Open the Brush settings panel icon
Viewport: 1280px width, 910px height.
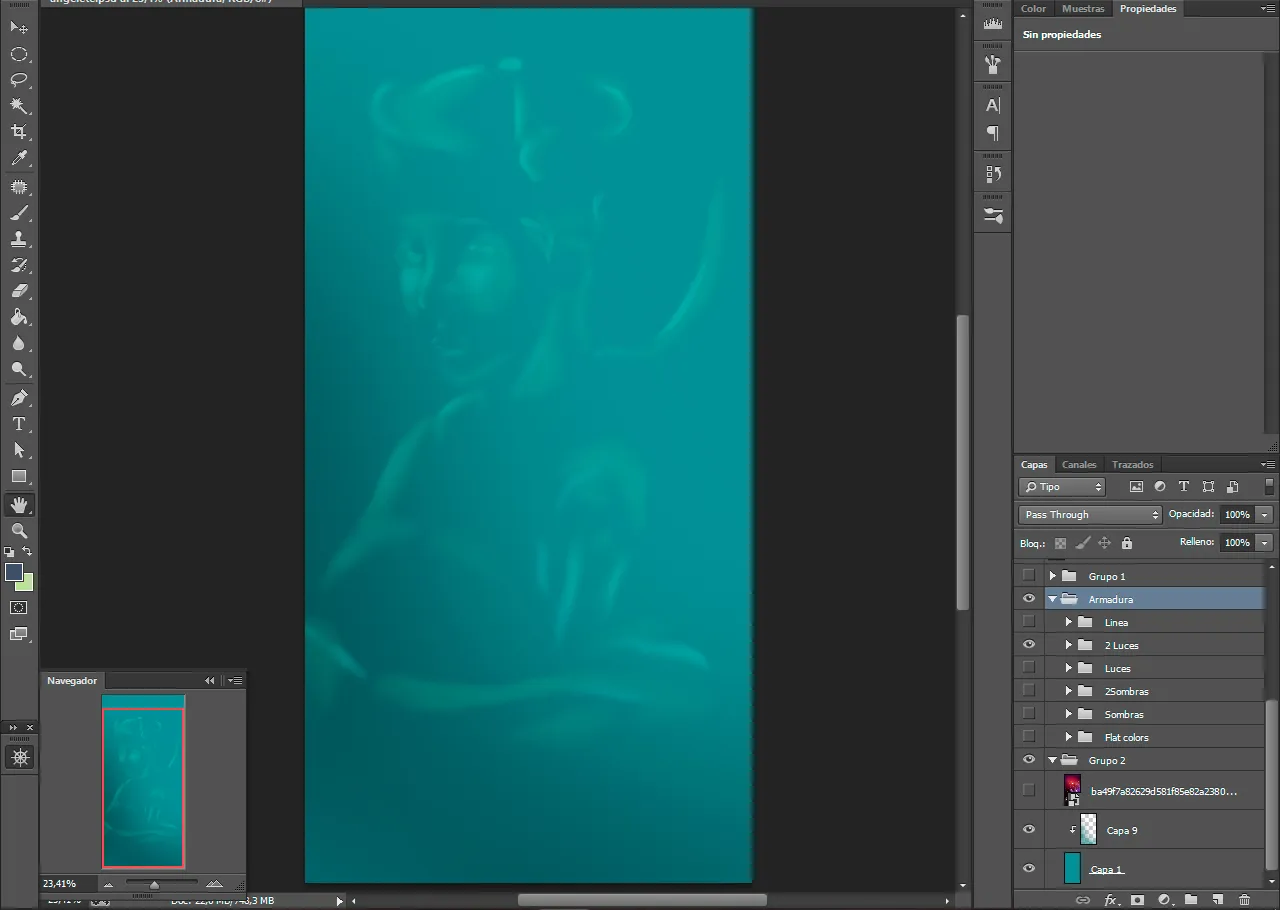coord(993,214)
